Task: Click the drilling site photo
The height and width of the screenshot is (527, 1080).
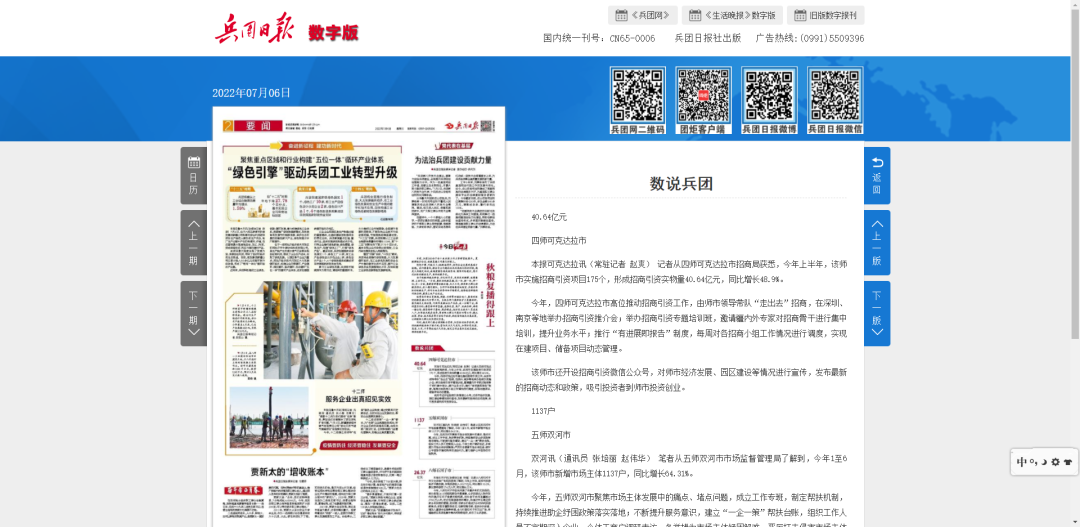Action: [x=269, y=417]
